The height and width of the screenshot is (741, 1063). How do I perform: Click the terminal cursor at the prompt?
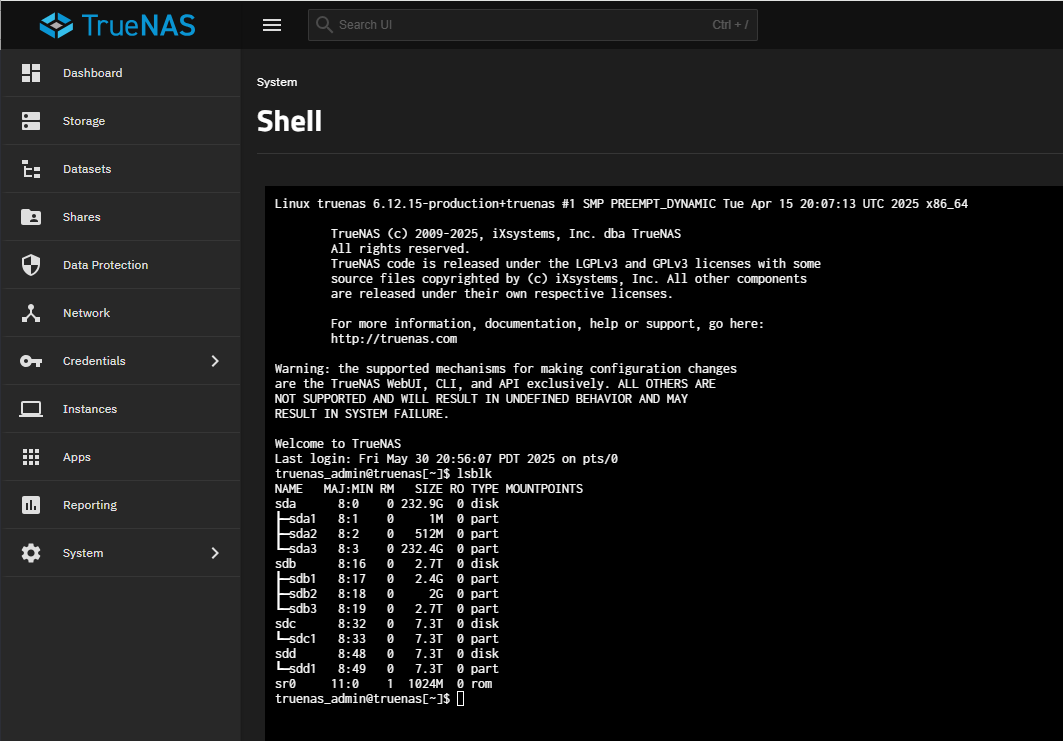click(460, 699)
